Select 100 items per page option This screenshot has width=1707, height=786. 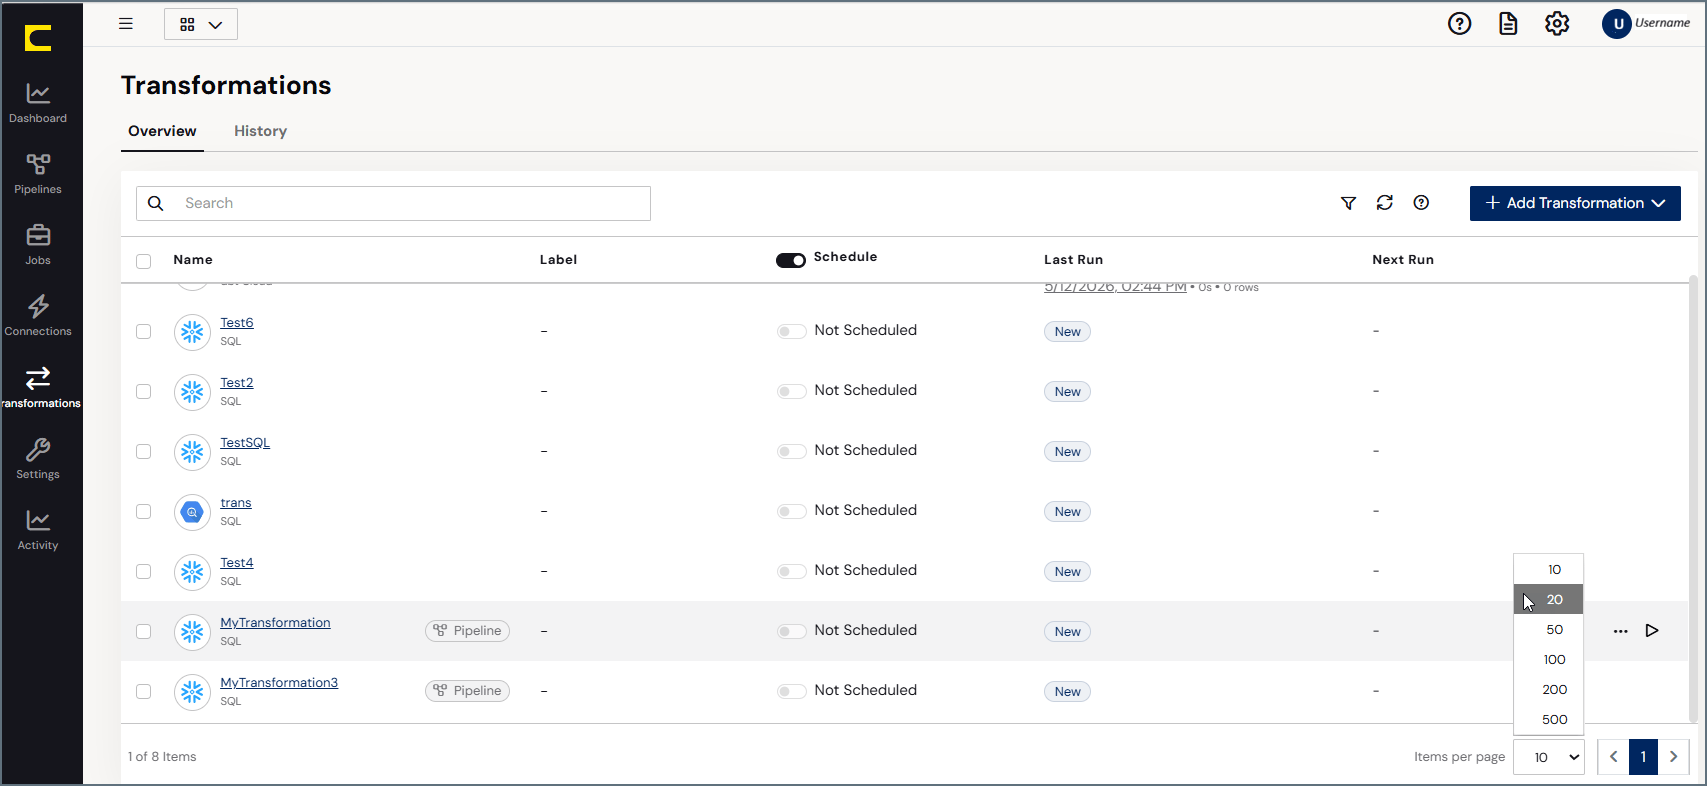[x=1548, y=659]
